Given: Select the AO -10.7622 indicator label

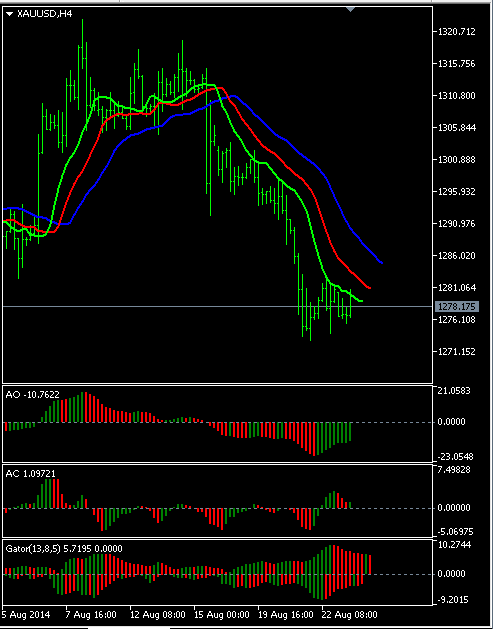Looking at the screenshot, I should point(32,395).
